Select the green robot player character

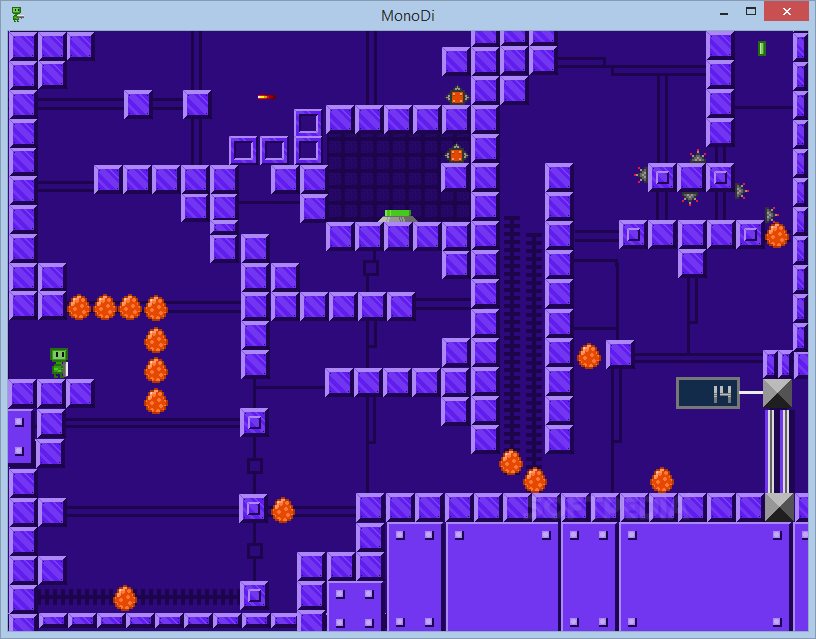59,363
